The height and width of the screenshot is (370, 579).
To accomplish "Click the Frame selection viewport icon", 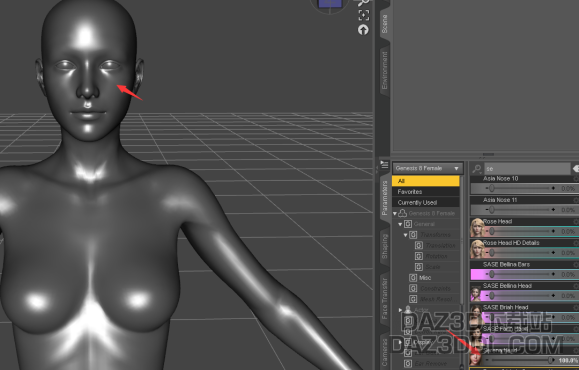I will click(x=364, y=15).
